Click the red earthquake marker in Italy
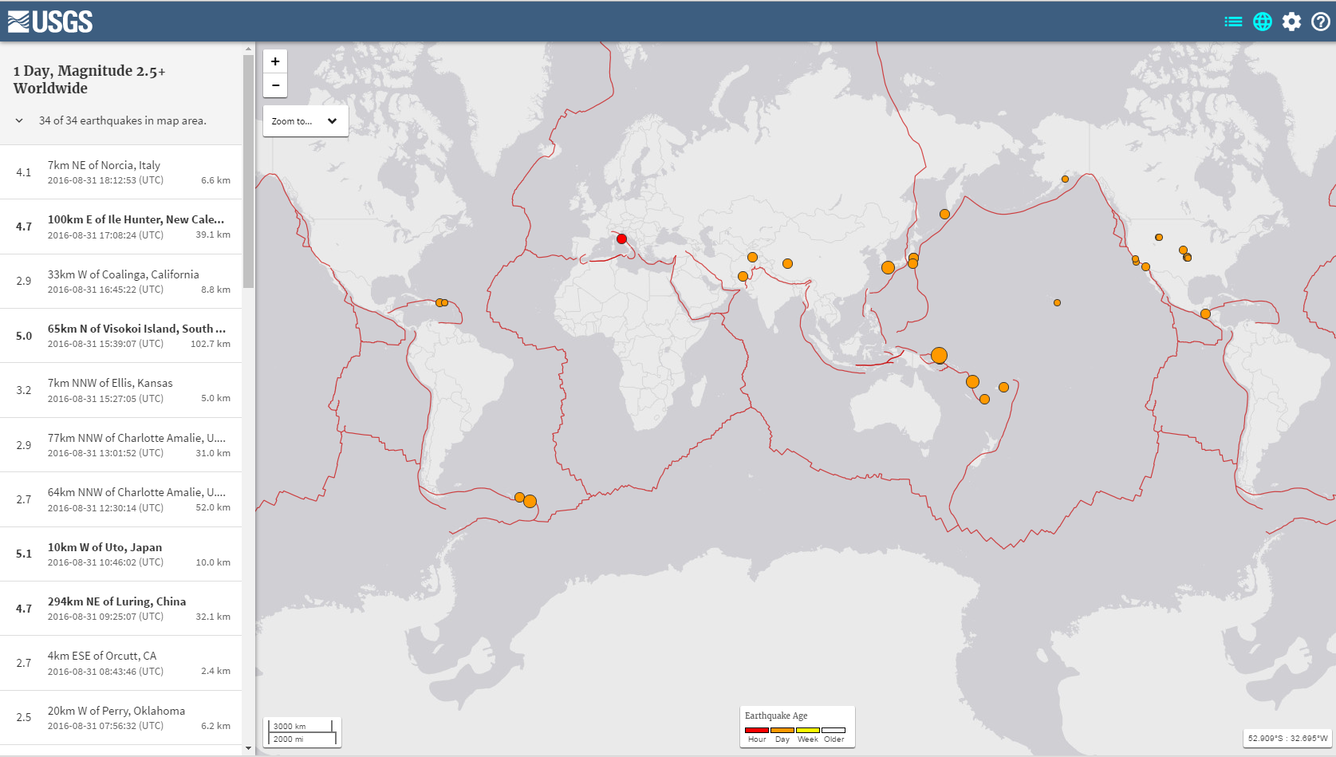1336x757 pixels. click(x=621, y=239)
